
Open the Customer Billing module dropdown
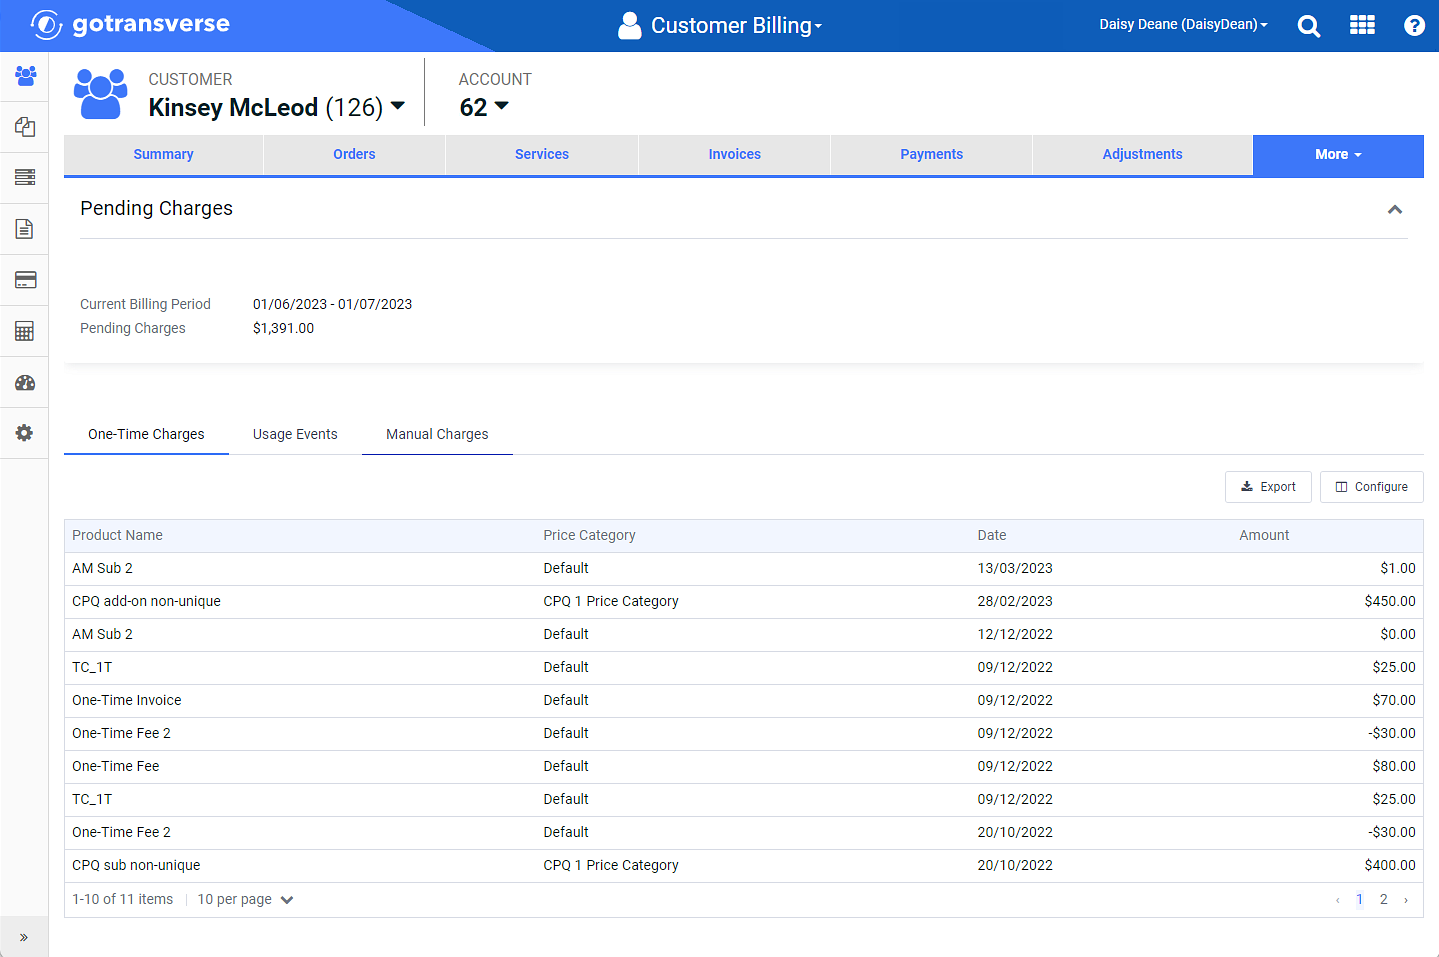click(x=736, y=26)
